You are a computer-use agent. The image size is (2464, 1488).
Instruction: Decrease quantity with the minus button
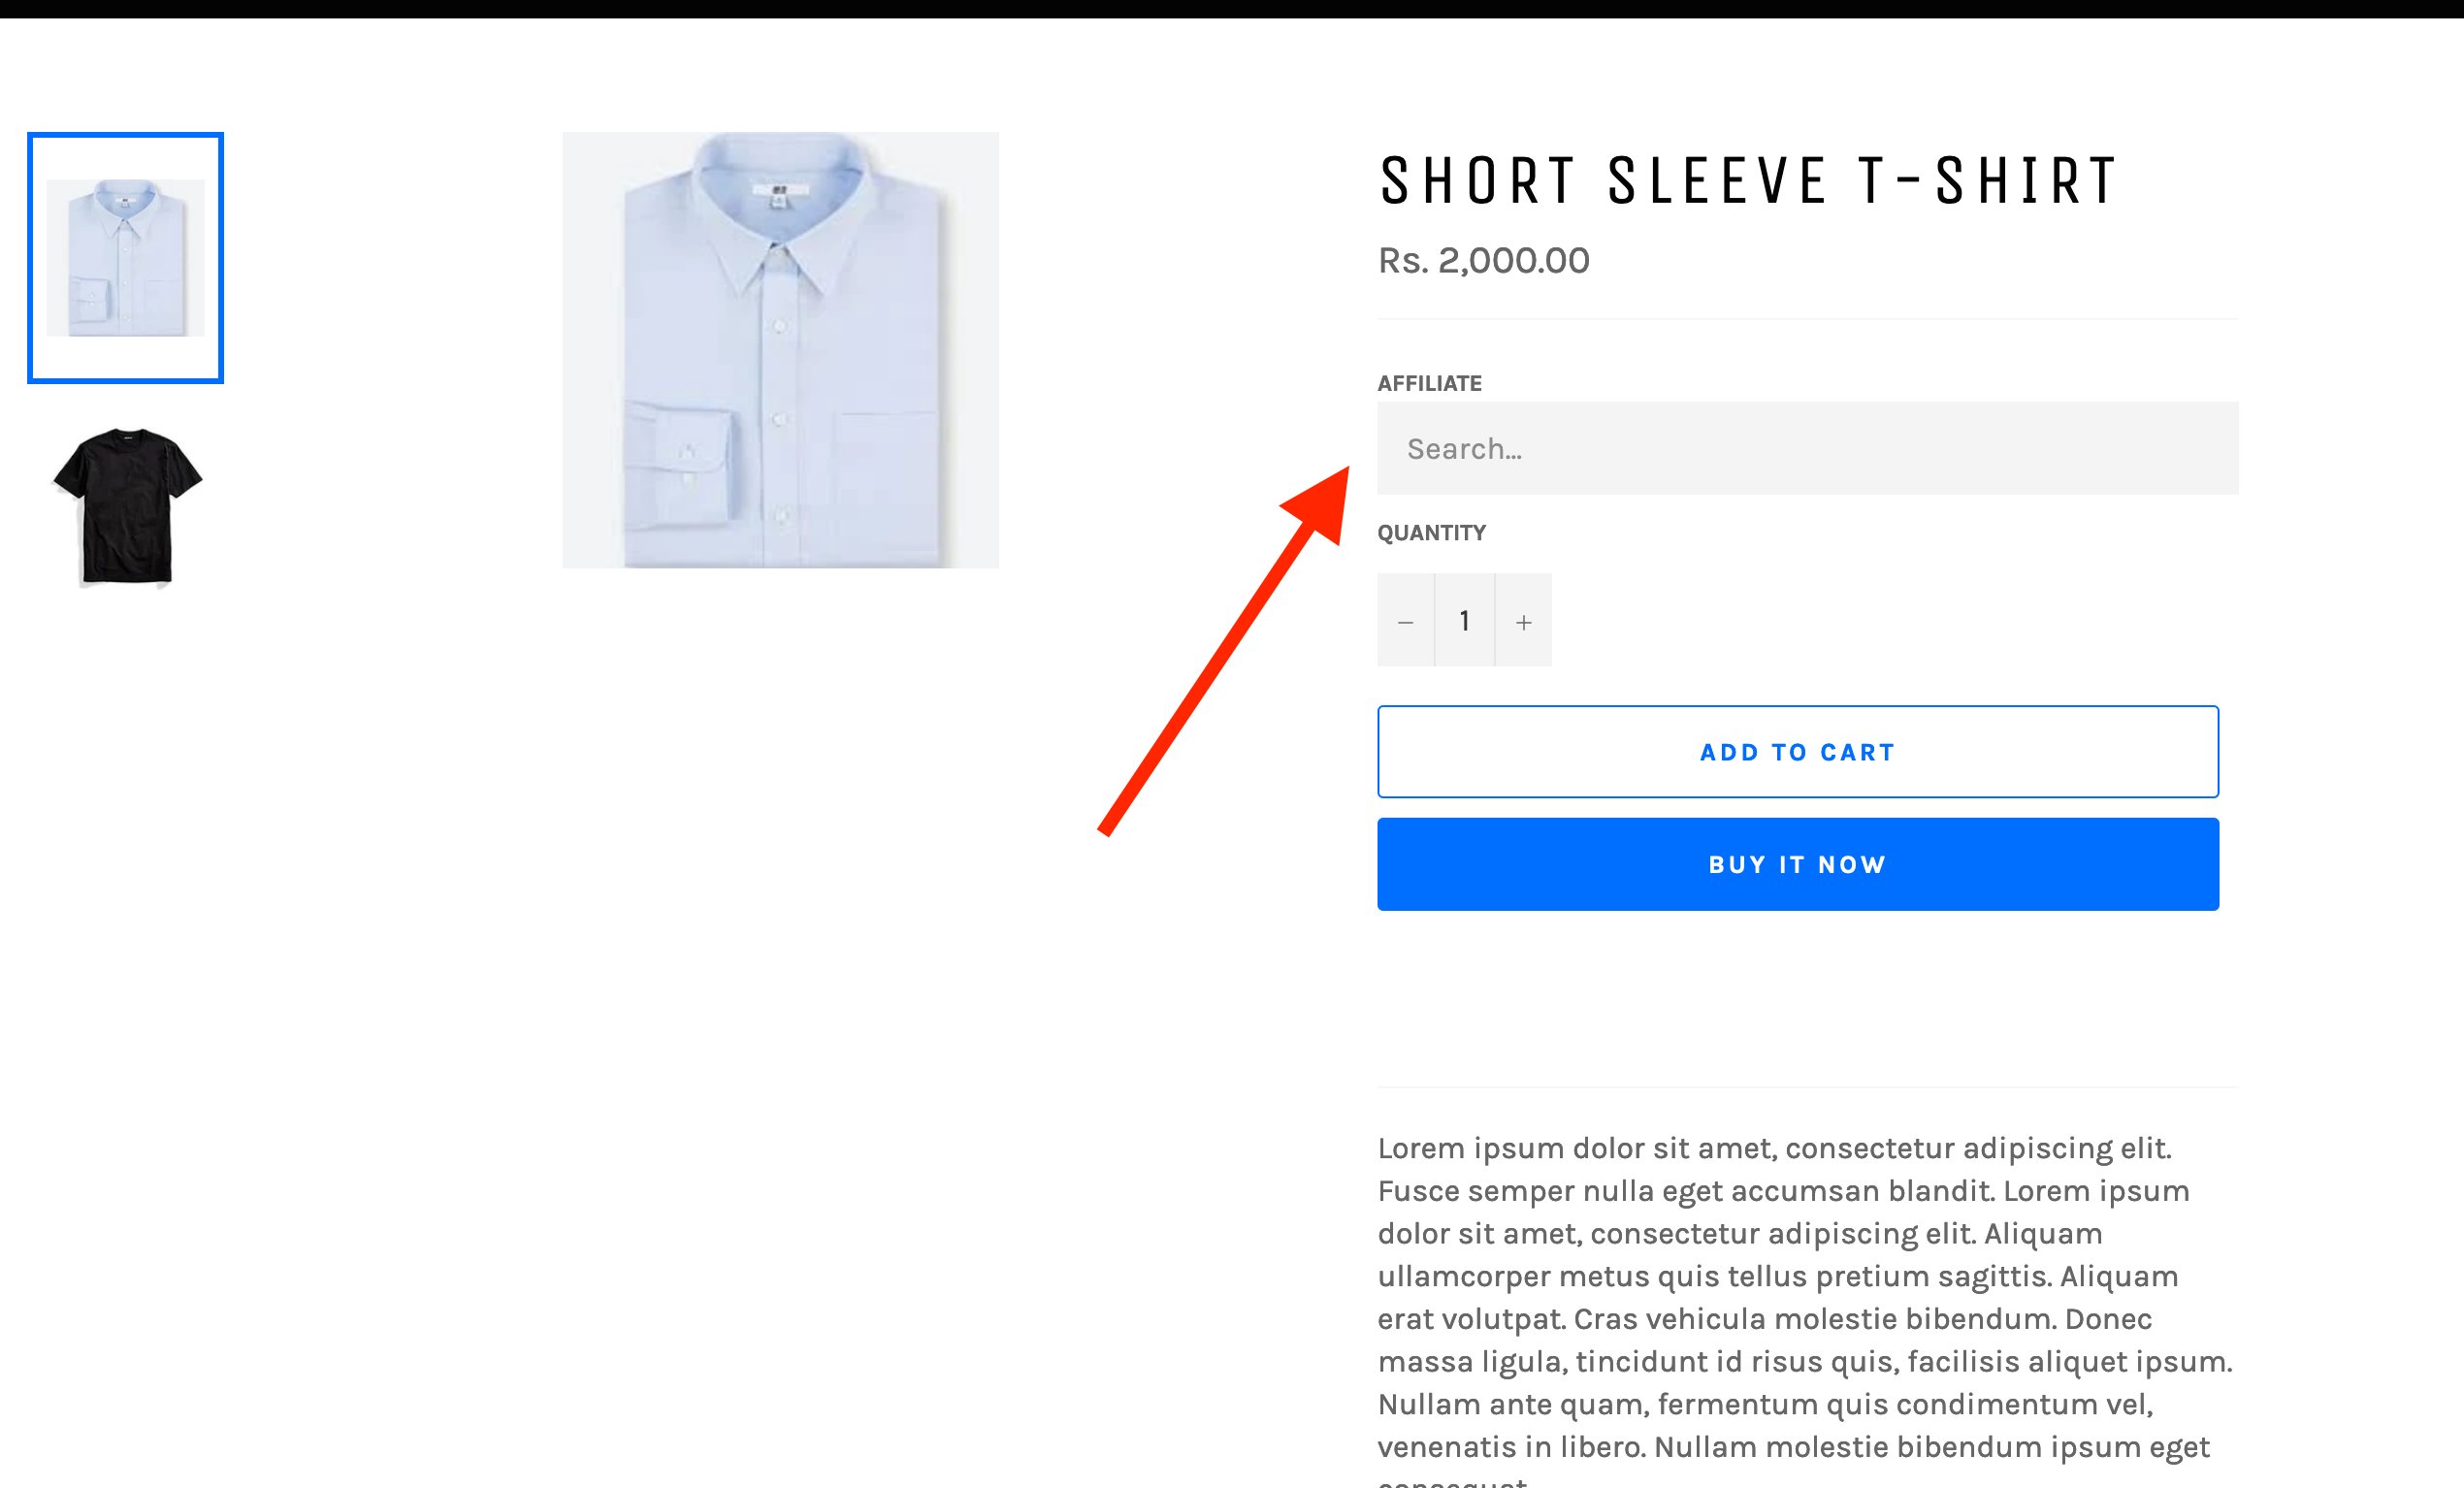(x=1405, y=620)
